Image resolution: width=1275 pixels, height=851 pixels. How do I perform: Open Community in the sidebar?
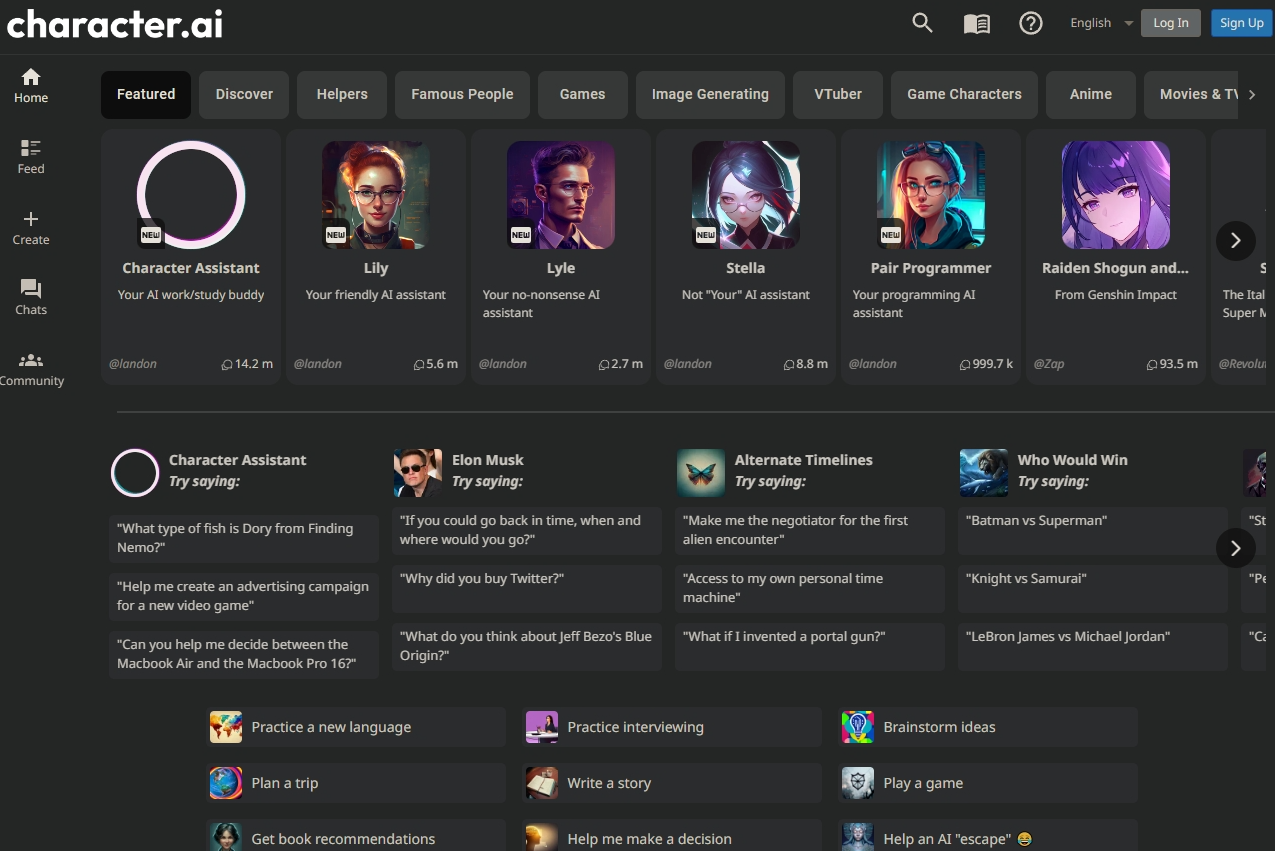[x=31, y=369]
